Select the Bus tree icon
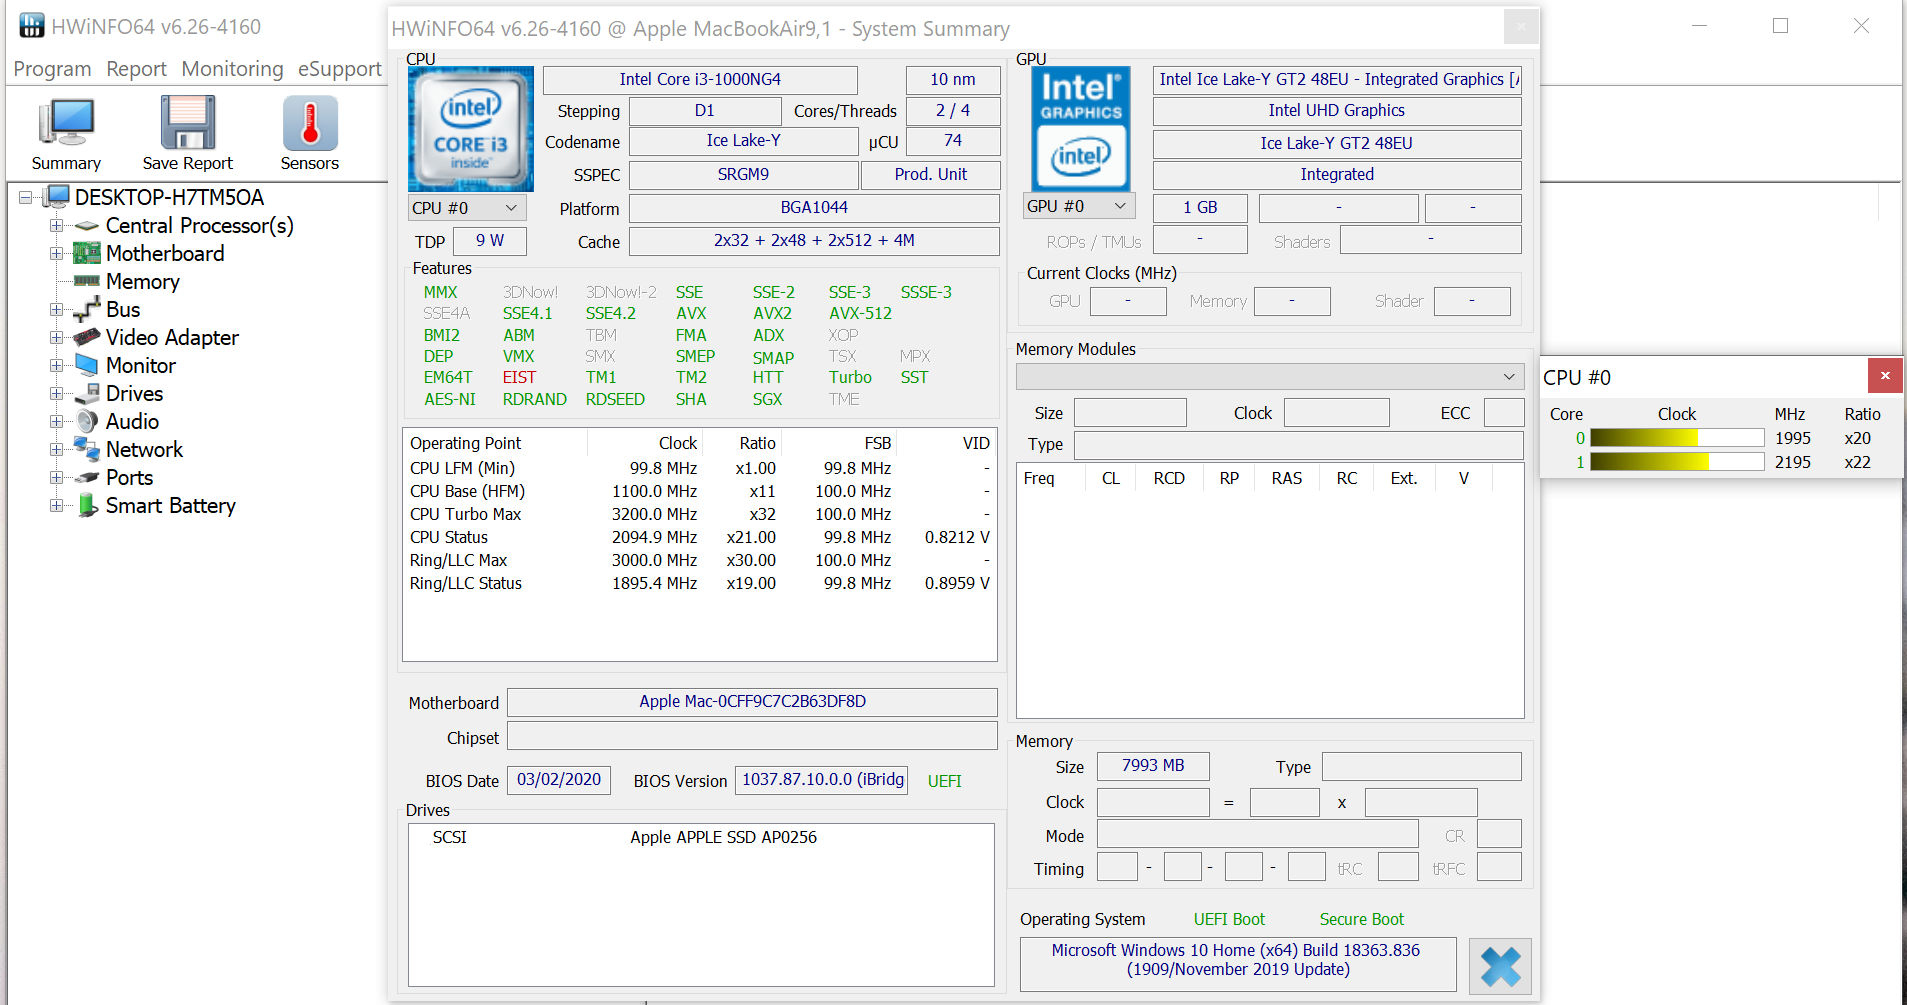Viewport: 1907px width, 1005px height. pyautogui.click(x=87, y=310)
